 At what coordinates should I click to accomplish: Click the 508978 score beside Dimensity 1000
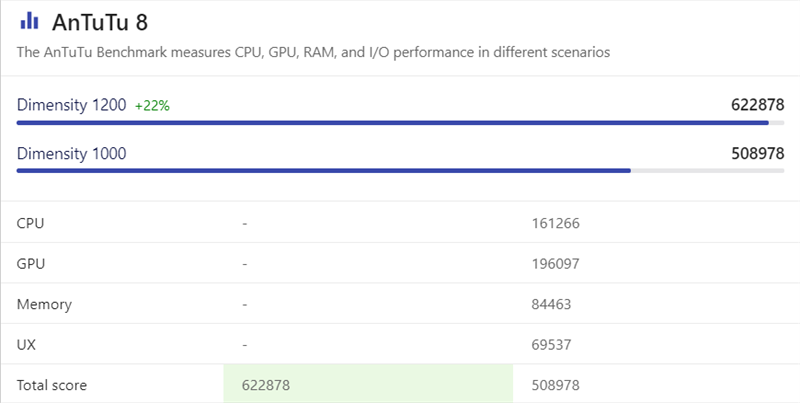click(757, 153)
